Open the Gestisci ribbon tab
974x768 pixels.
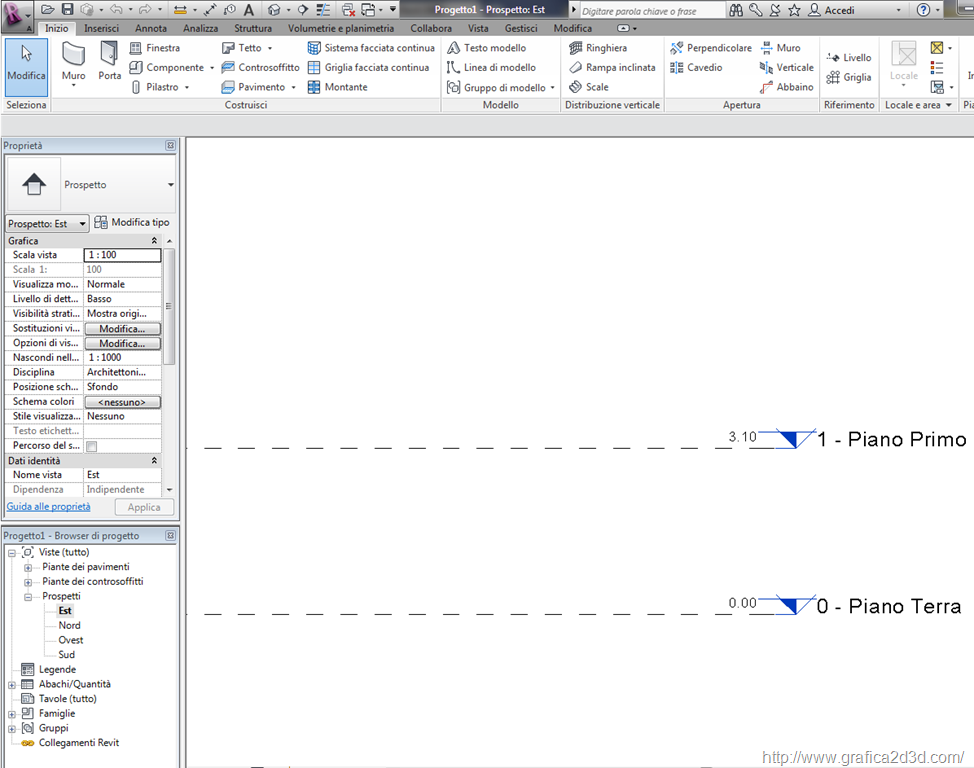tap(521, 28)
